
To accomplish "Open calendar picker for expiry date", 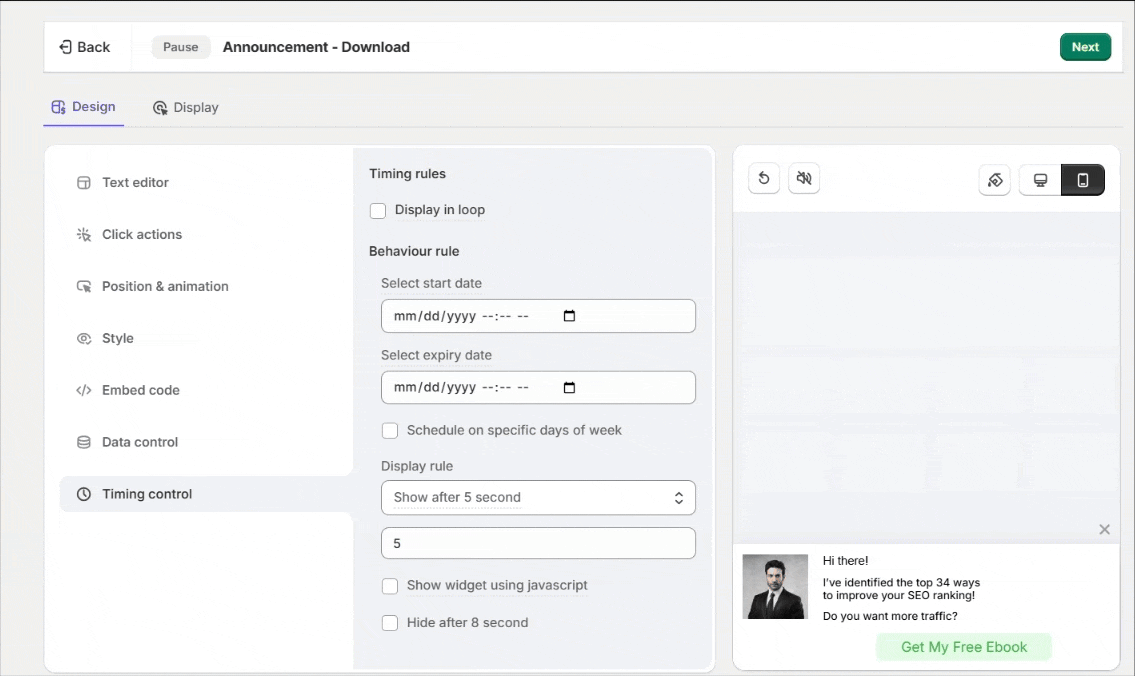I will click(x=569, y=388).
